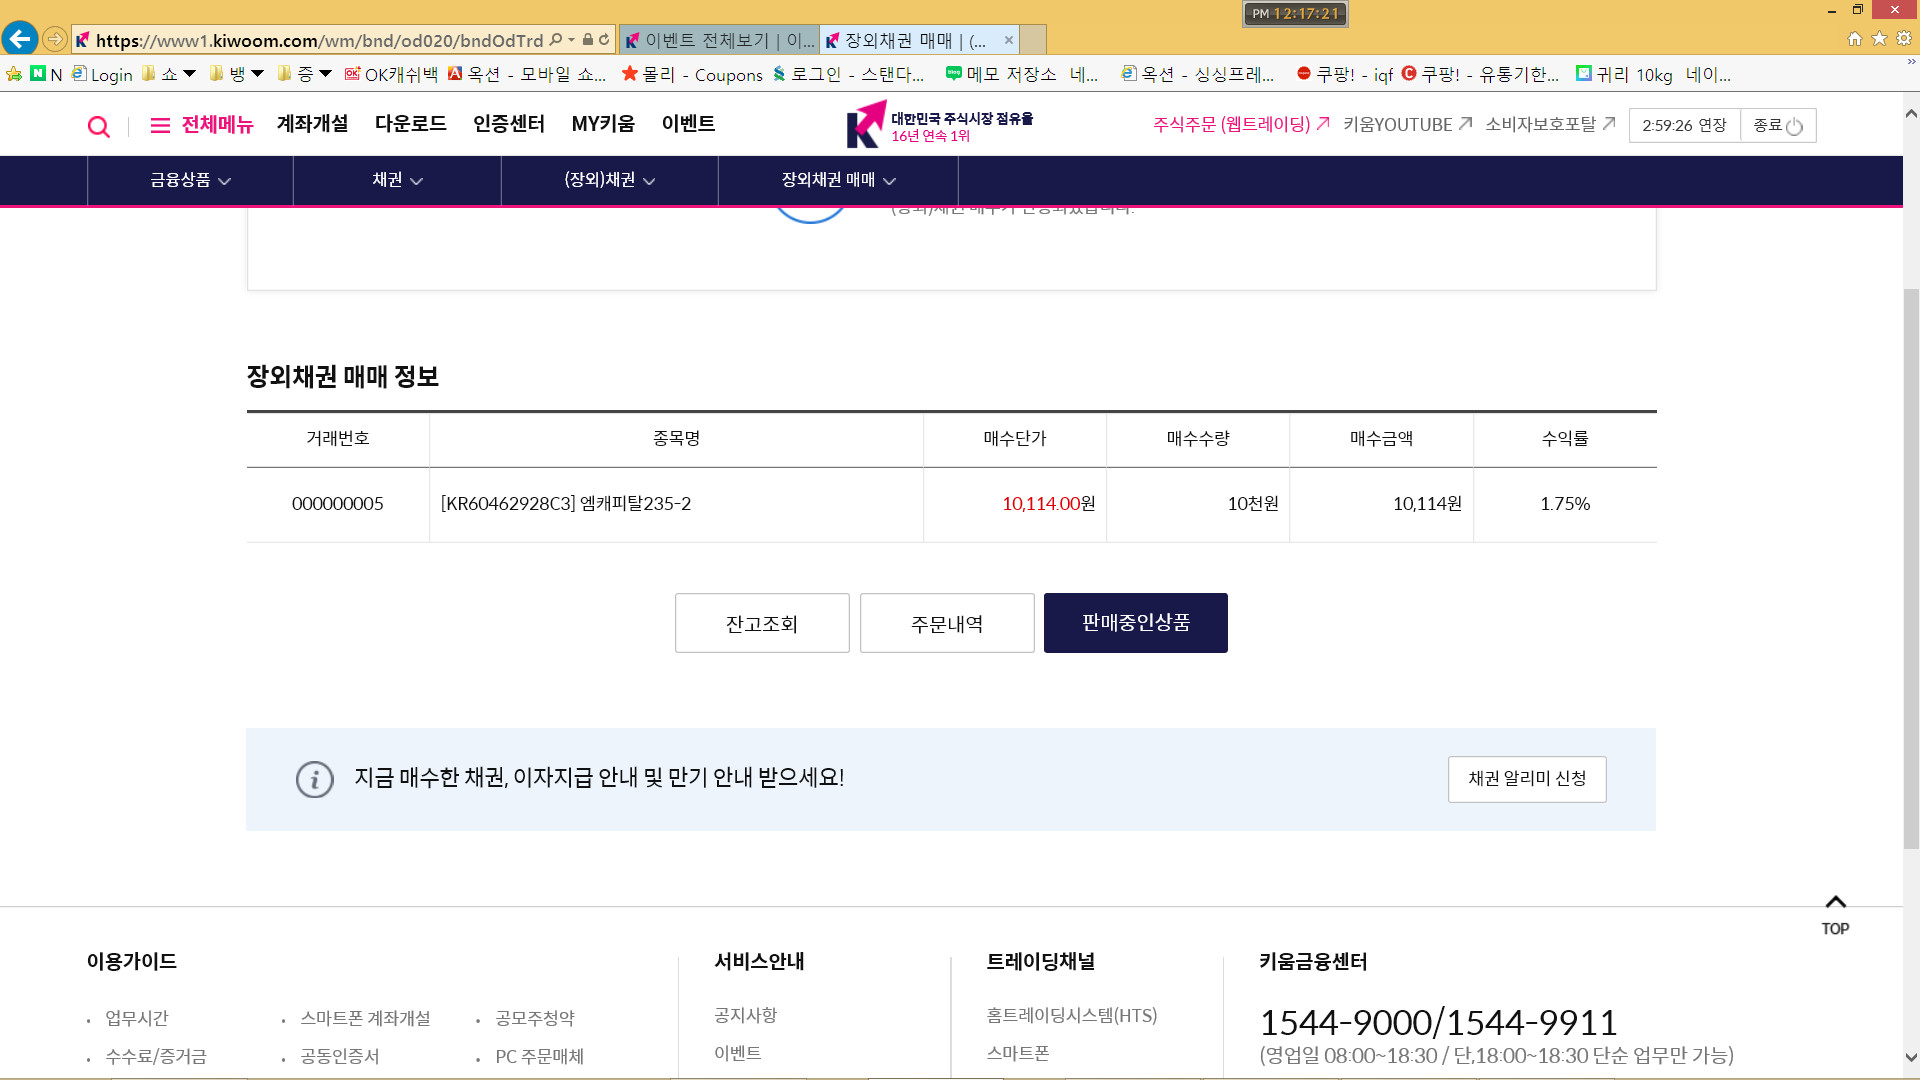Open the browser settings gear icon
Viewport: 1920px width, 1080px height.
tap(1903, 39)
